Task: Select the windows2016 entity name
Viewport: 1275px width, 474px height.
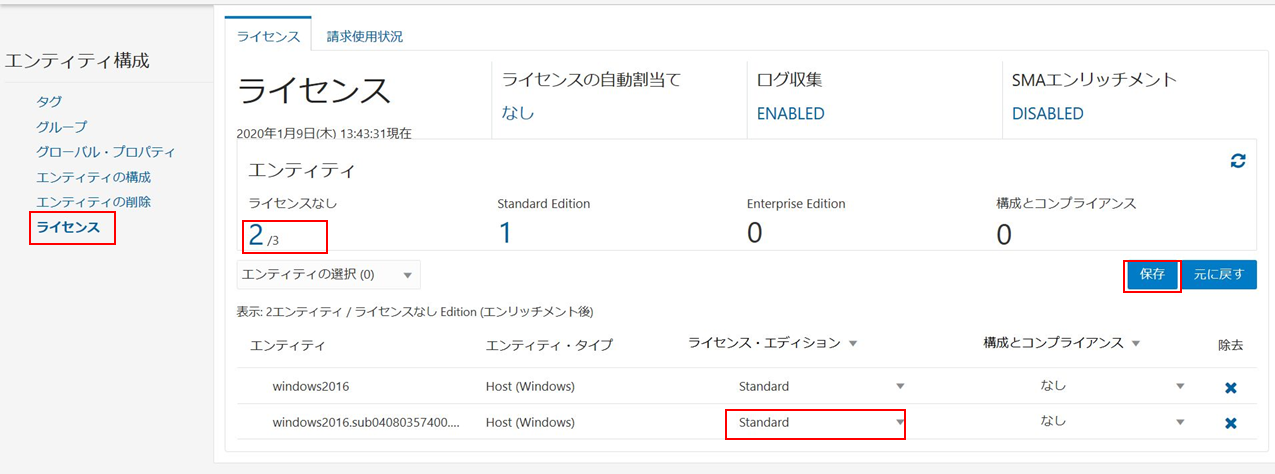Action: pyautogui.click(x=311, y=386)
